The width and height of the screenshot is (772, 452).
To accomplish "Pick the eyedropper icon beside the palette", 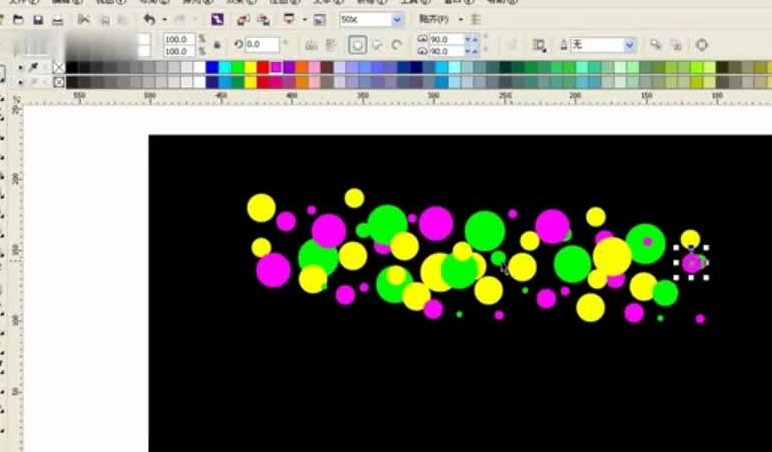I will [x=33, y=67].
